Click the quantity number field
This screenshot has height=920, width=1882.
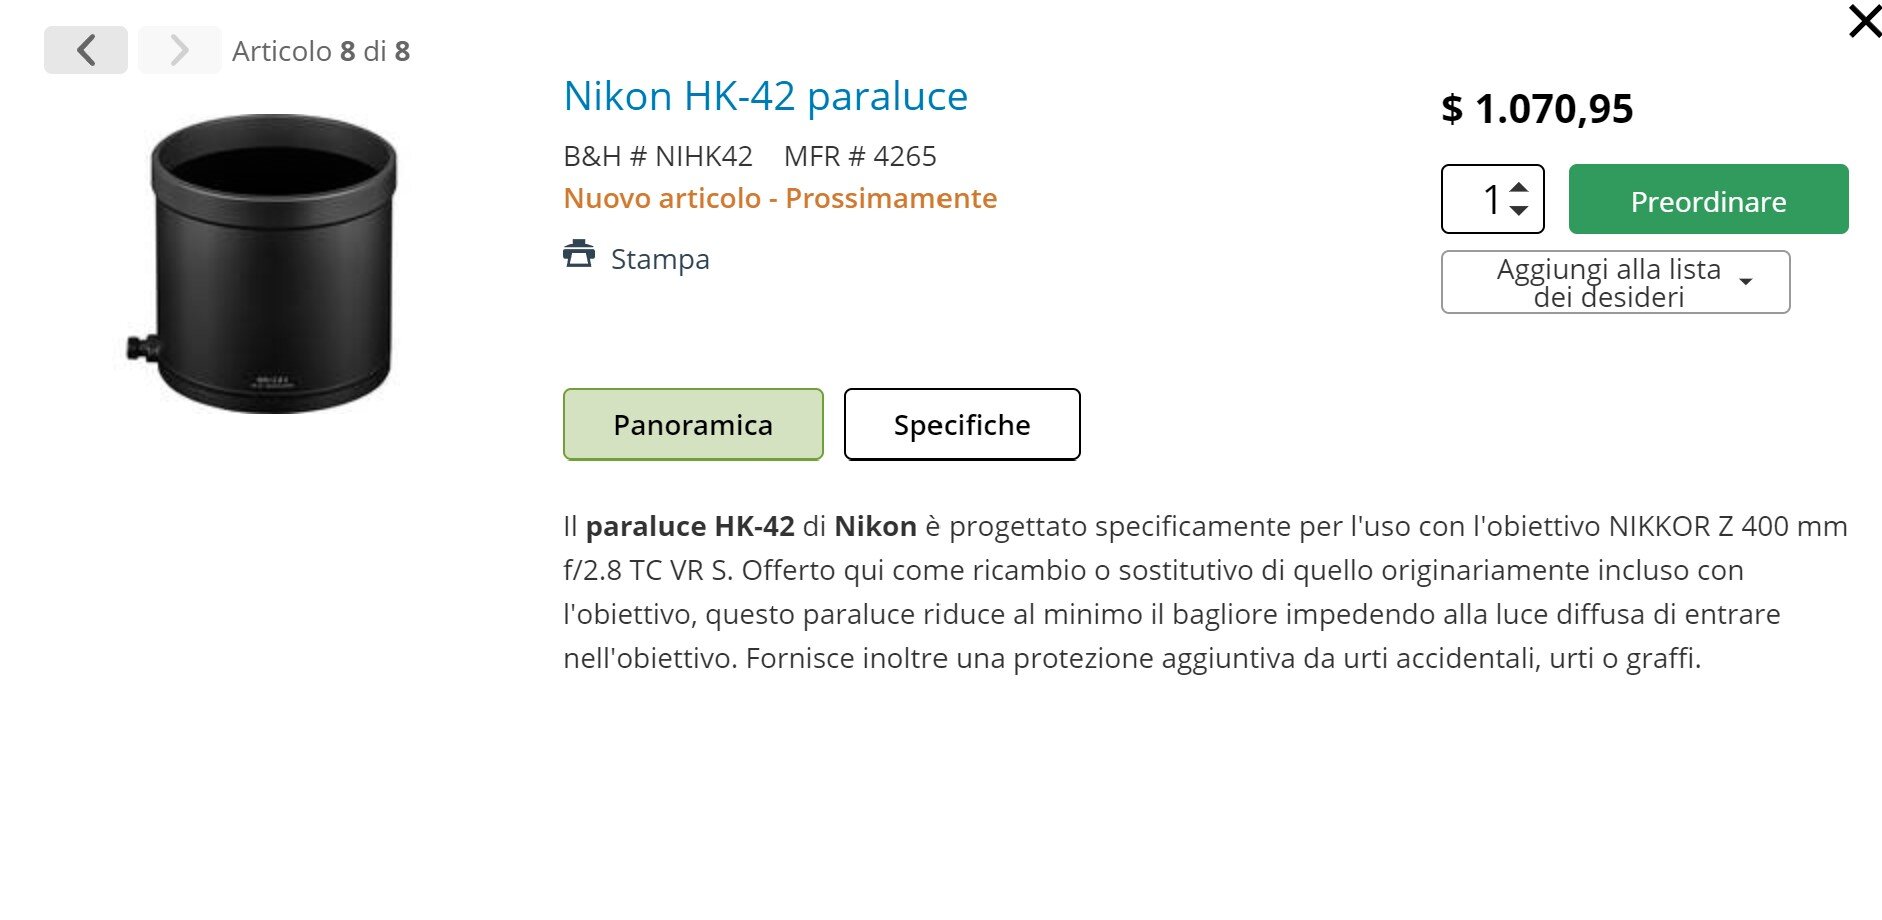coord(1492,199)
